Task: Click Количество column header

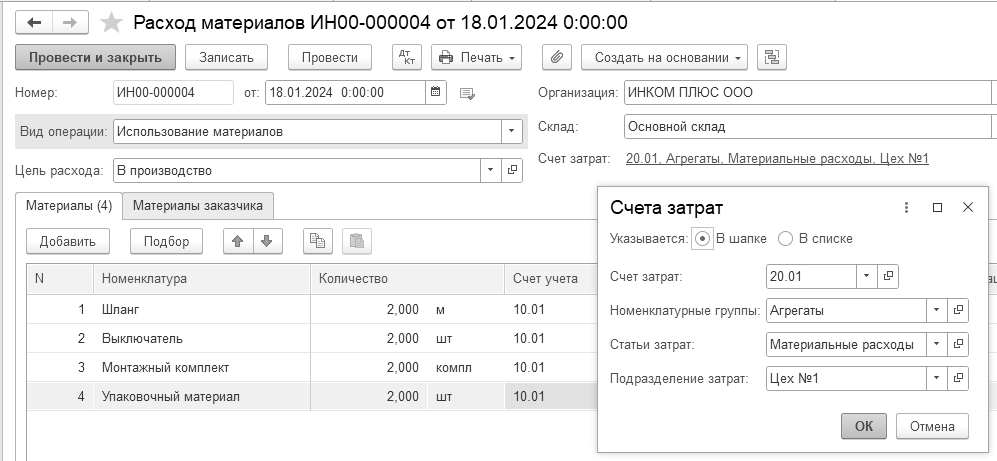Action: [408, 279]
